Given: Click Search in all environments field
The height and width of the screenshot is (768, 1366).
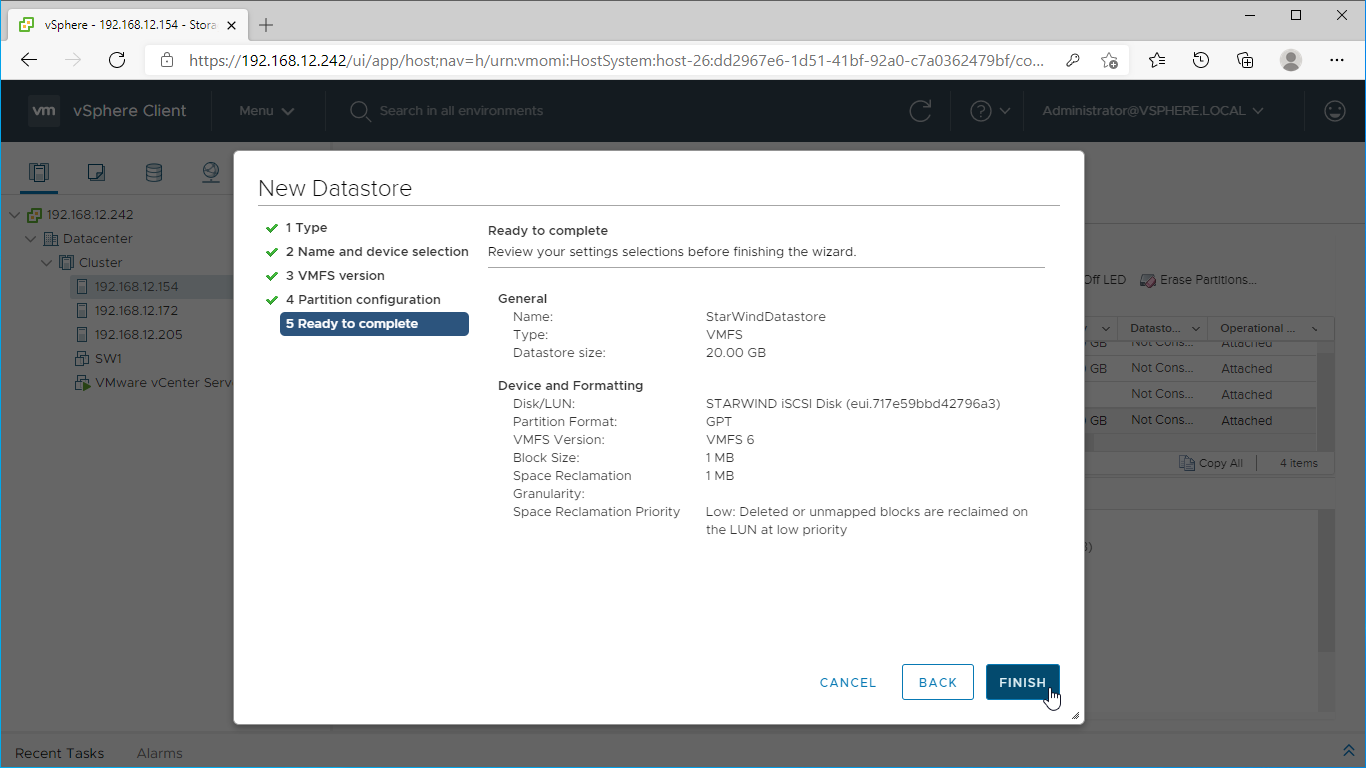Looking at the screenshot, I should tap(460, 111).
